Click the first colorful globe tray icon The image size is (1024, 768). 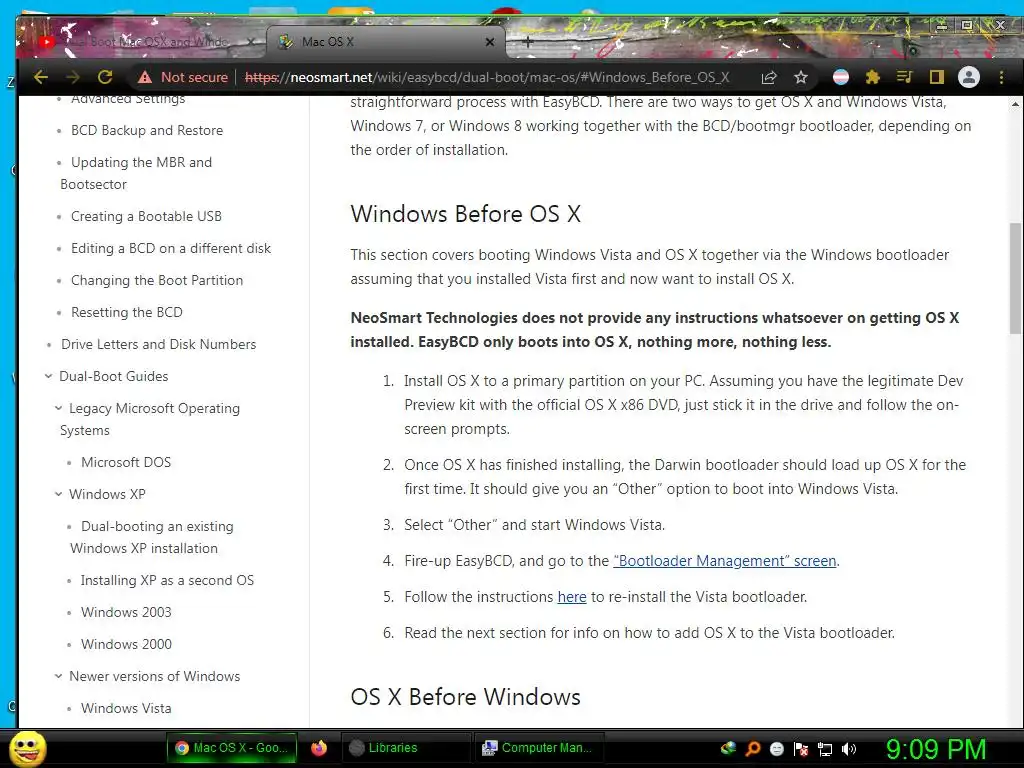tap(728, 749)
